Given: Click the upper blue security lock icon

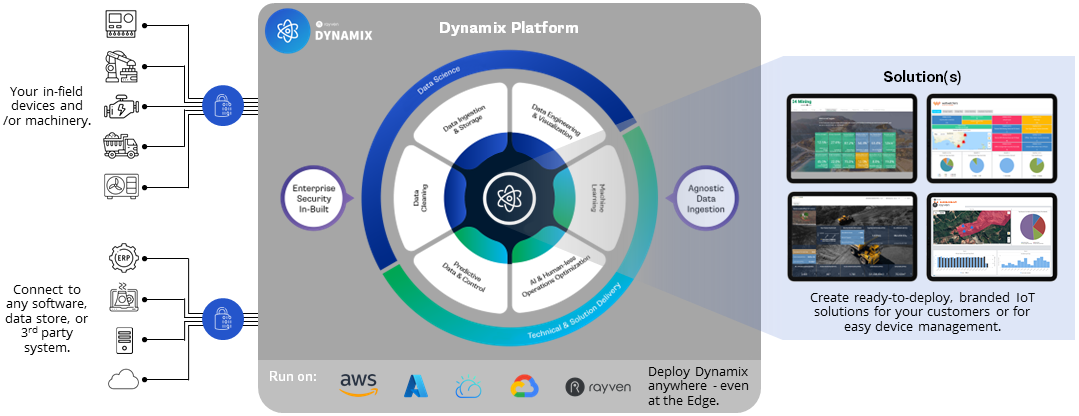Looking at the screenshot, I should tap(224, 107).
